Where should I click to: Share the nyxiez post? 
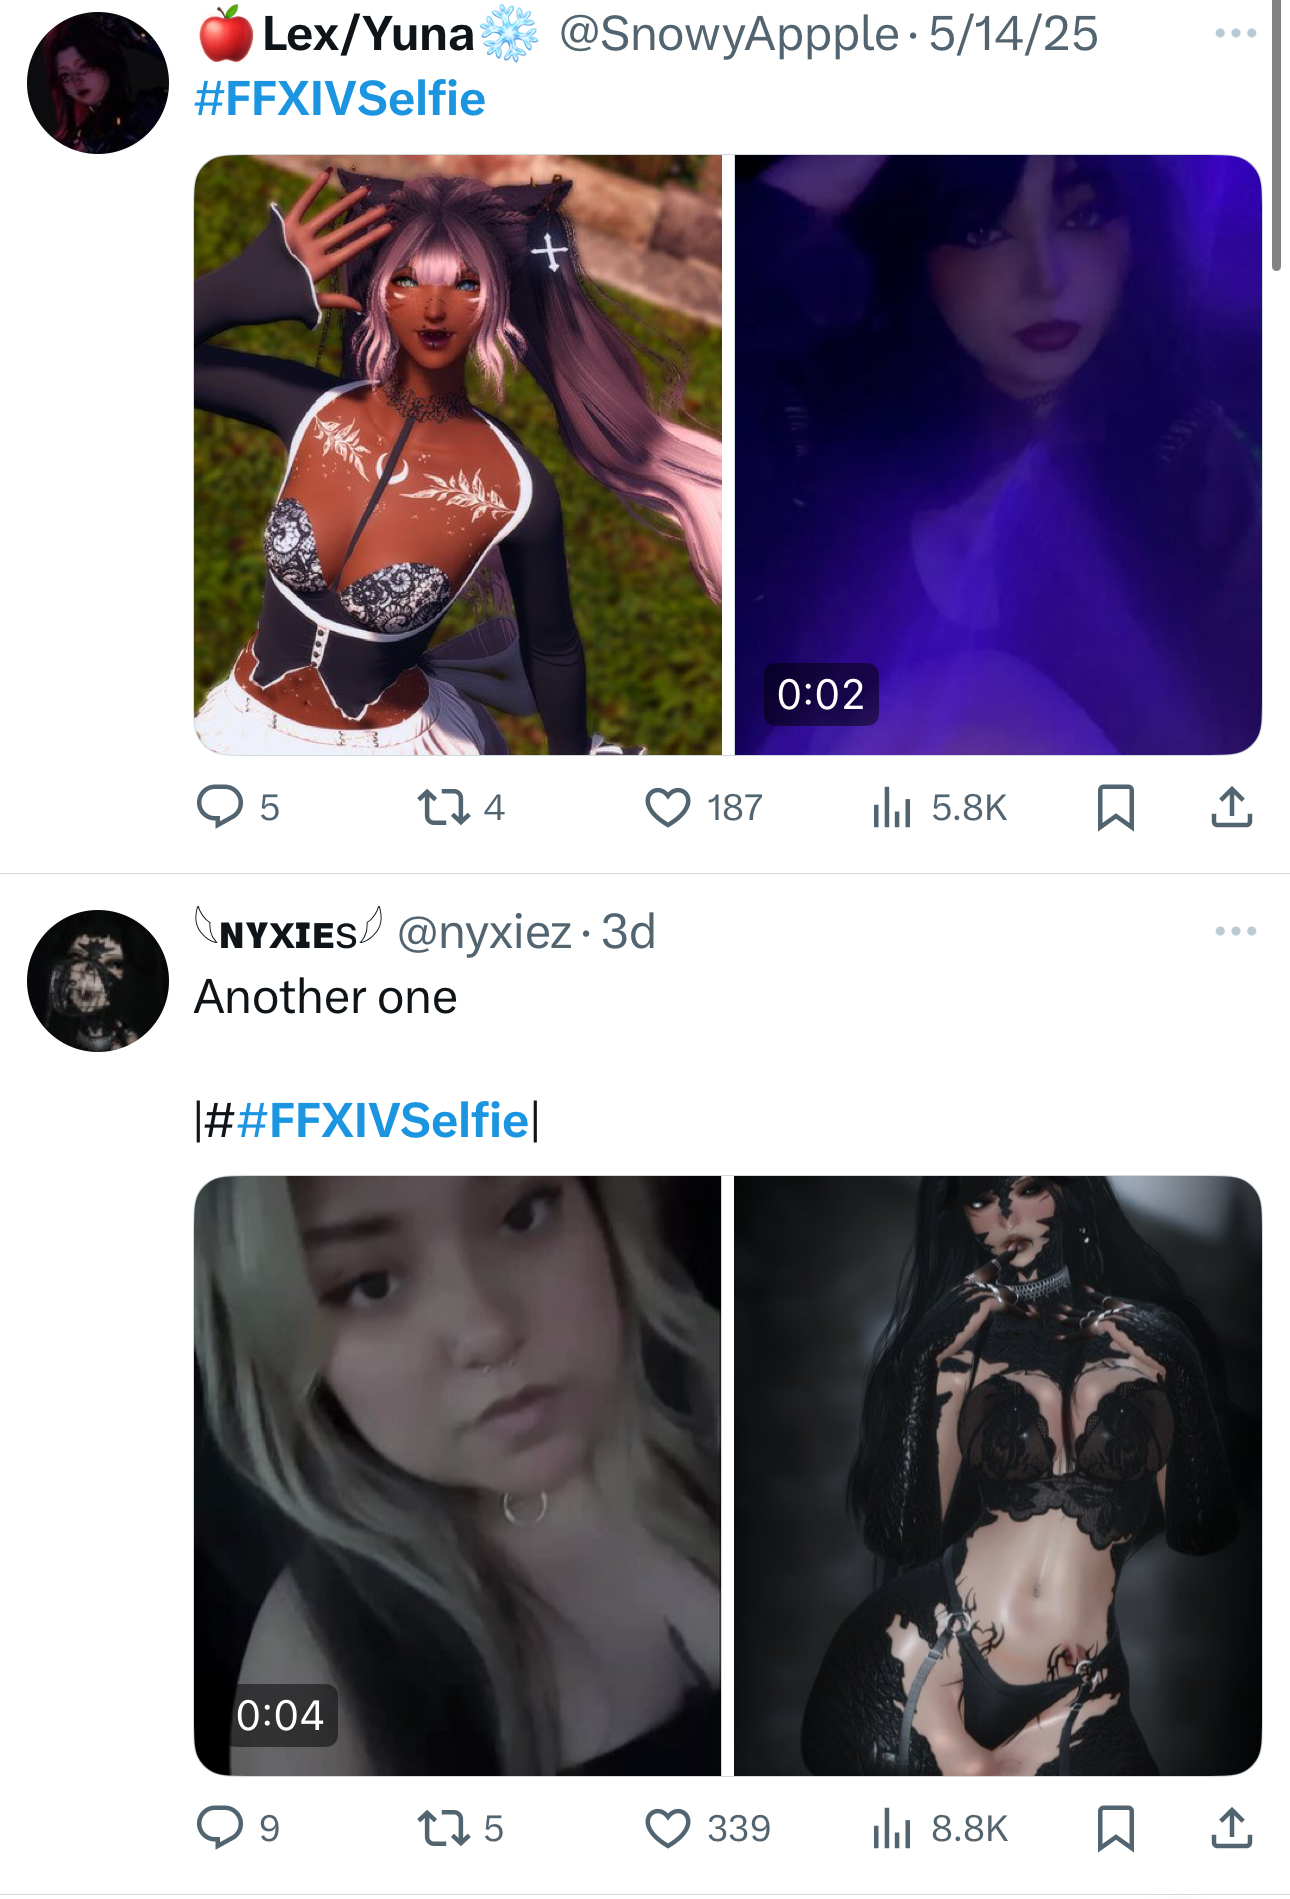(1231, 1828)
